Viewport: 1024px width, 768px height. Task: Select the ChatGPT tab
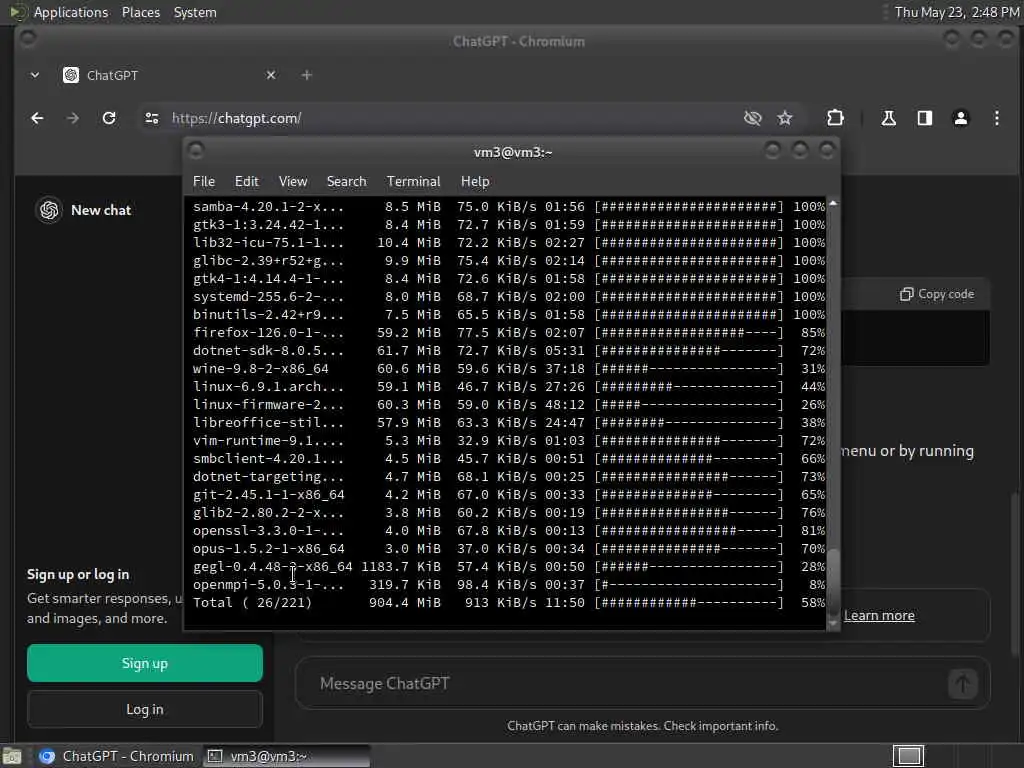tap(170, 75)
